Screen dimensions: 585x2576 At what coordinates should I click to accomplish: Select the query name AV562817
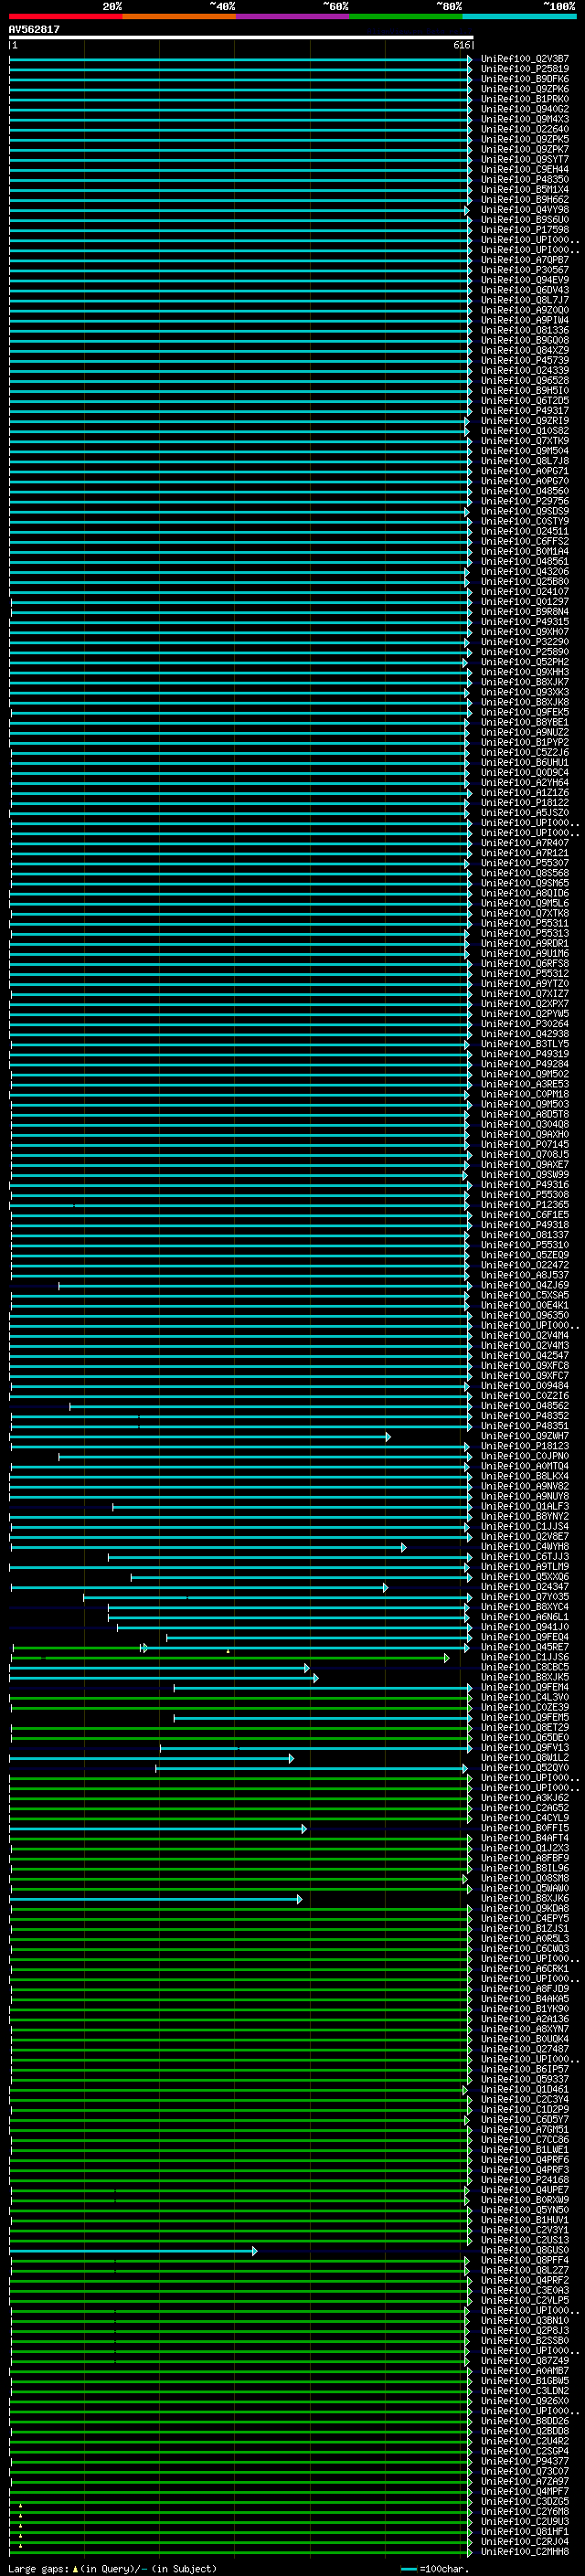(x=34, y=30)
